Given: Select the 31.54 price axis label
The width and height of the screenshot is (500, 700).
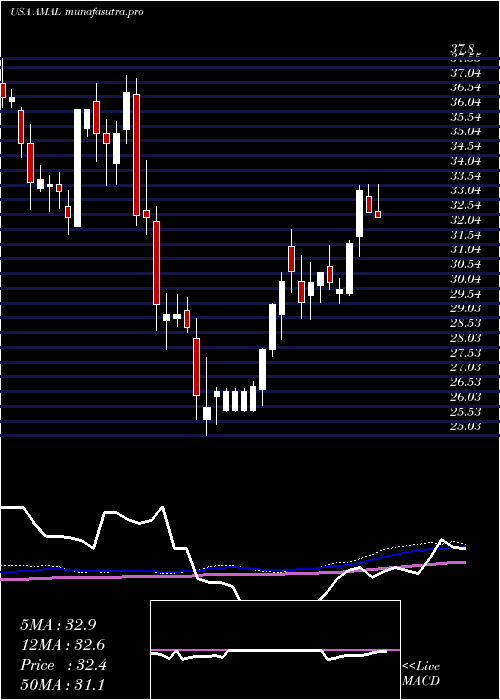Looking at the screenshot, I should tap(466, 234).
